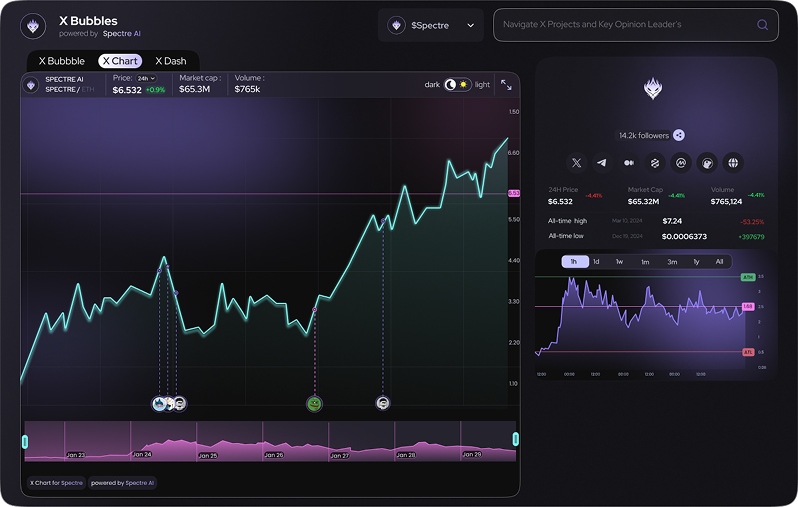
Task: Click the rightmost avatar in the three-avatar cluster
Action: click(180, 404)
